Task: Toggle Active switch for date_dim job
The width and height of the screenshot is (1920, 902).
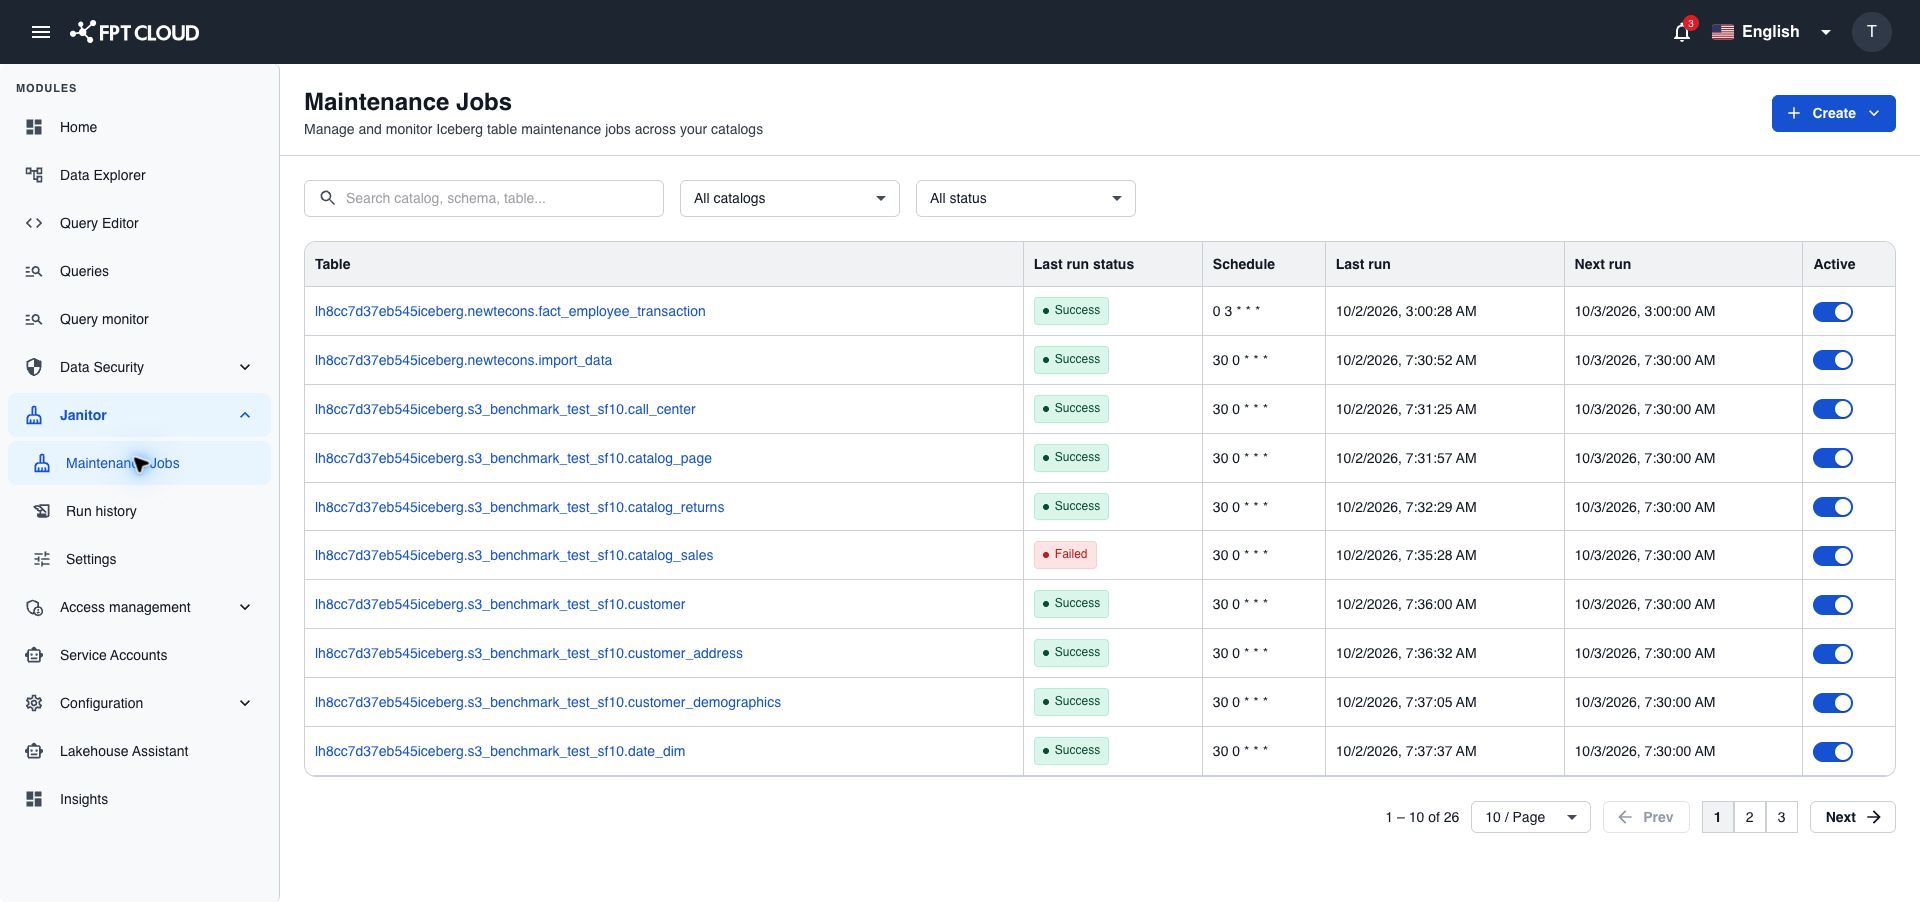Action: coord(1832,752)
